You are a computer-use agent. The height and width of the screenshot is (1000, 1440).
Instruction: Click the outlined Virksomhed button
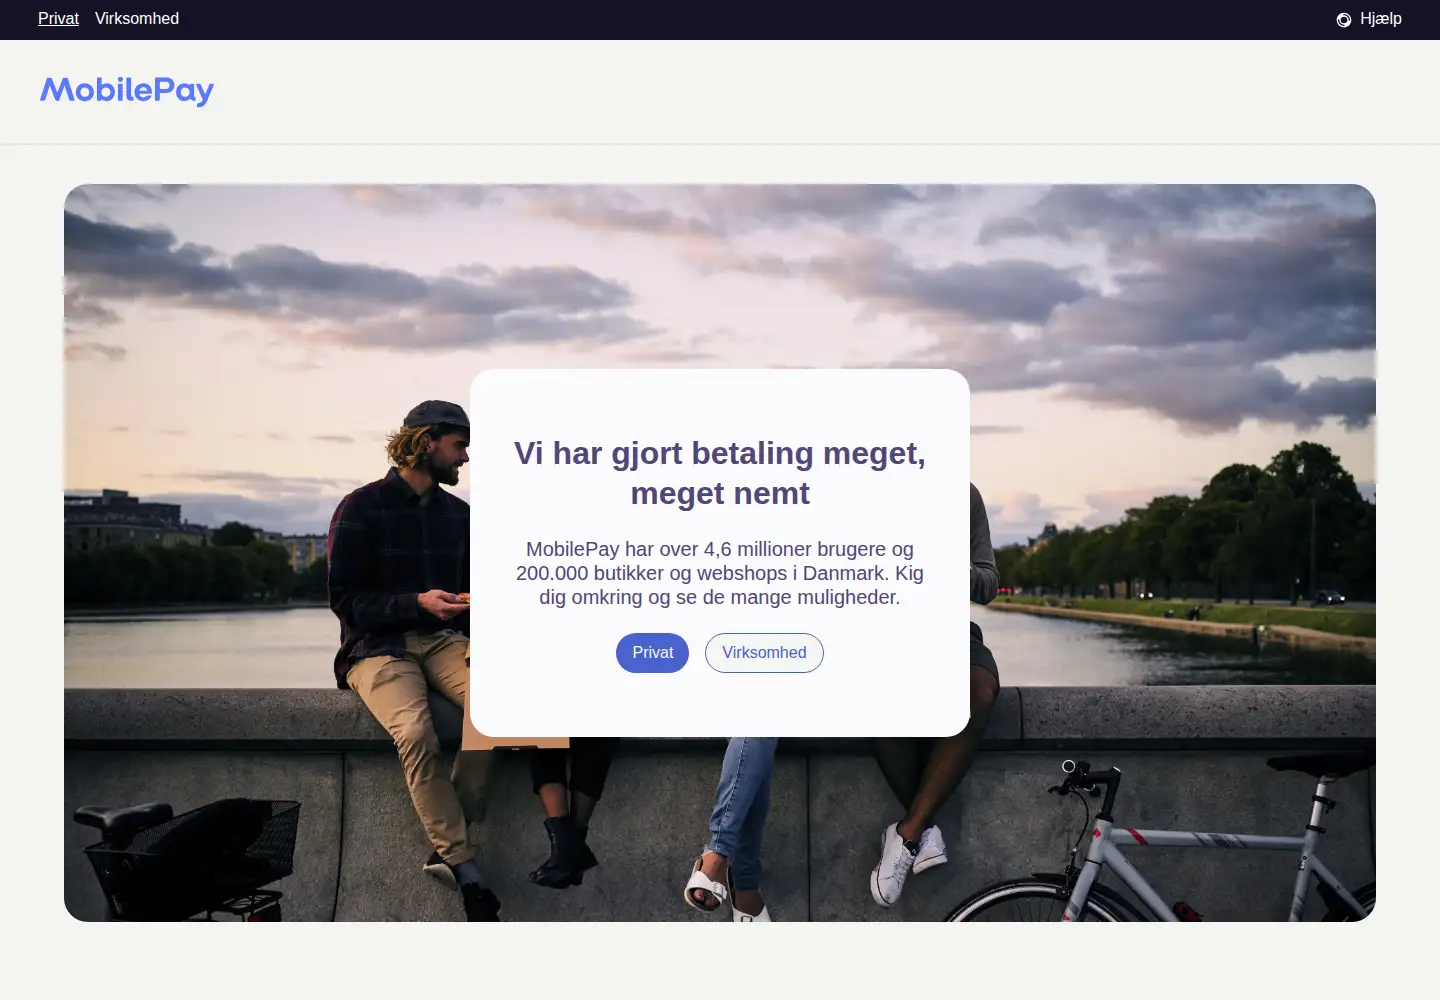pos(764,653)
